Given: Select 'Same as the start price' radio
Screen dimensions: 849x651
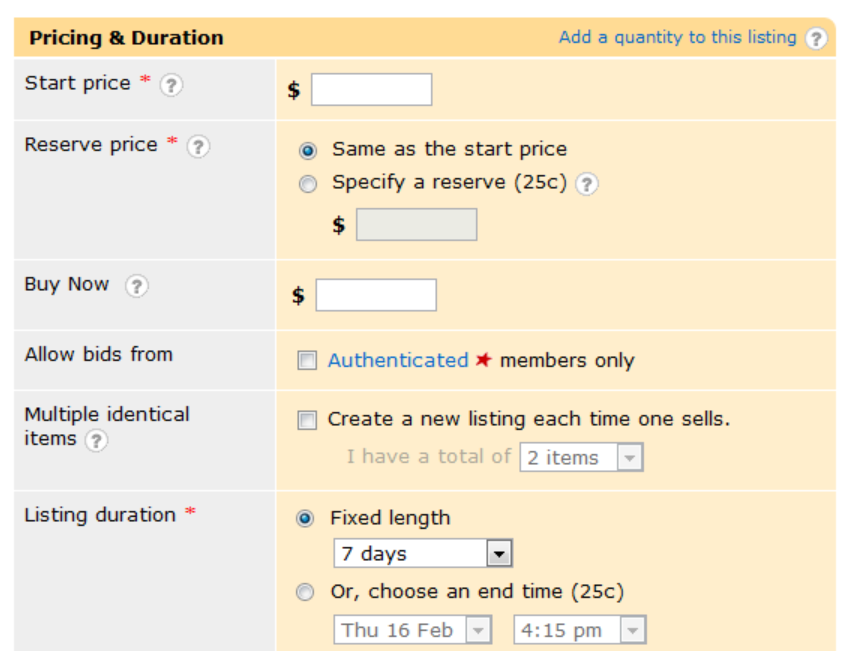Looking at the screenshot, I should [x=308, y=150].
